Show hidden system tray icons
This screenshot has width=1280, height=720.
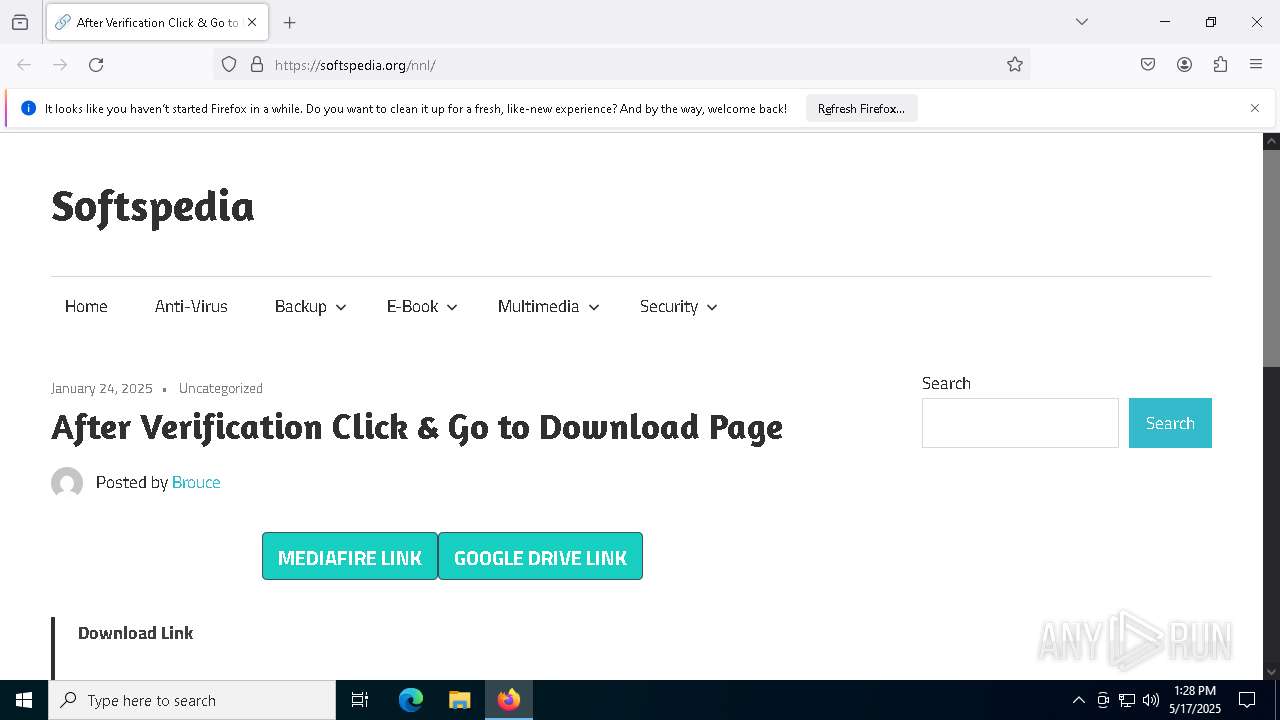[x=1078, y=700]
